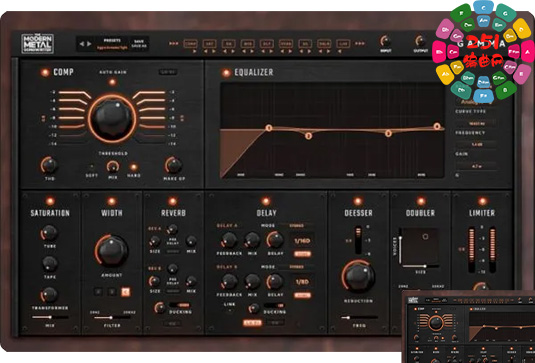Select EQ band node 3
535x363 pixels.
pyautogui.click(x=388, y=133)
